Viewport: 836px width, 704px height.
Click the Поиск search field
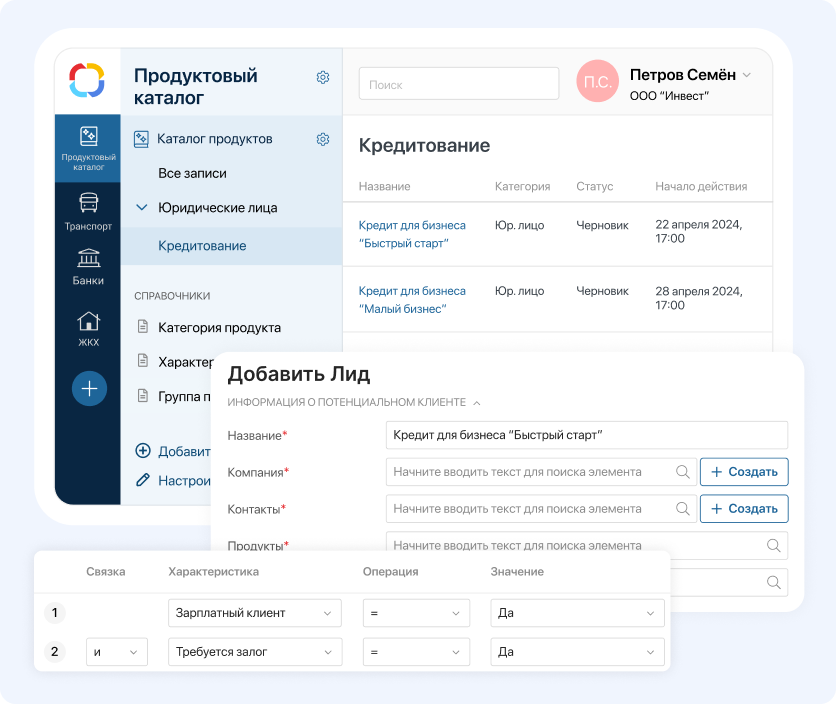coord(458,84)
